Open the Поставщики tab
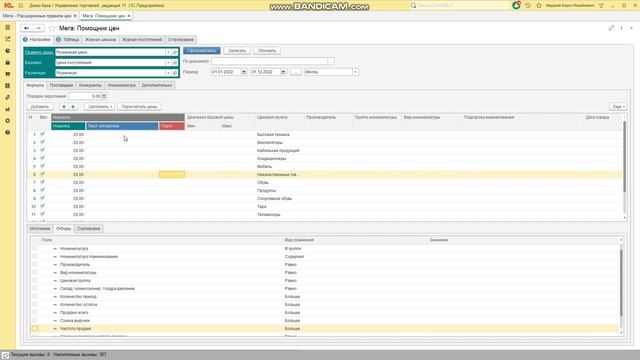This screenshot has width=640, height=360. (x=61, y=85)
